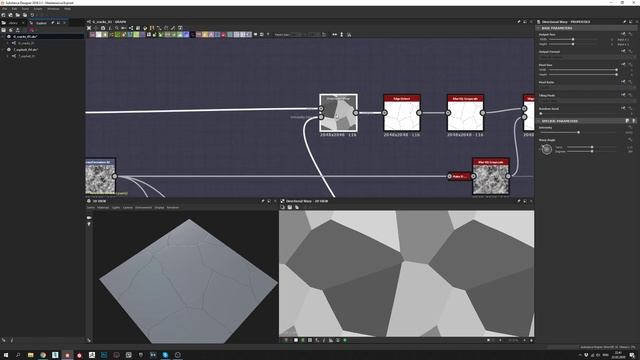Adjust the Warp Angle Turns slider
The width and height of the screenshot is (640, 360).
click(592, 147)
